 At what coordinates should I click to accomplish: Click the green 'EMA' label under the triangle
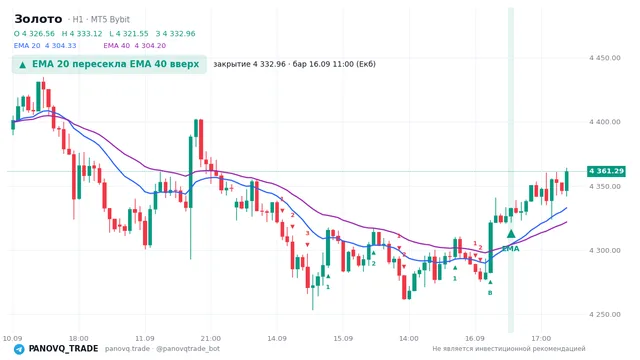pyautogui.click(x=511, y=249)
